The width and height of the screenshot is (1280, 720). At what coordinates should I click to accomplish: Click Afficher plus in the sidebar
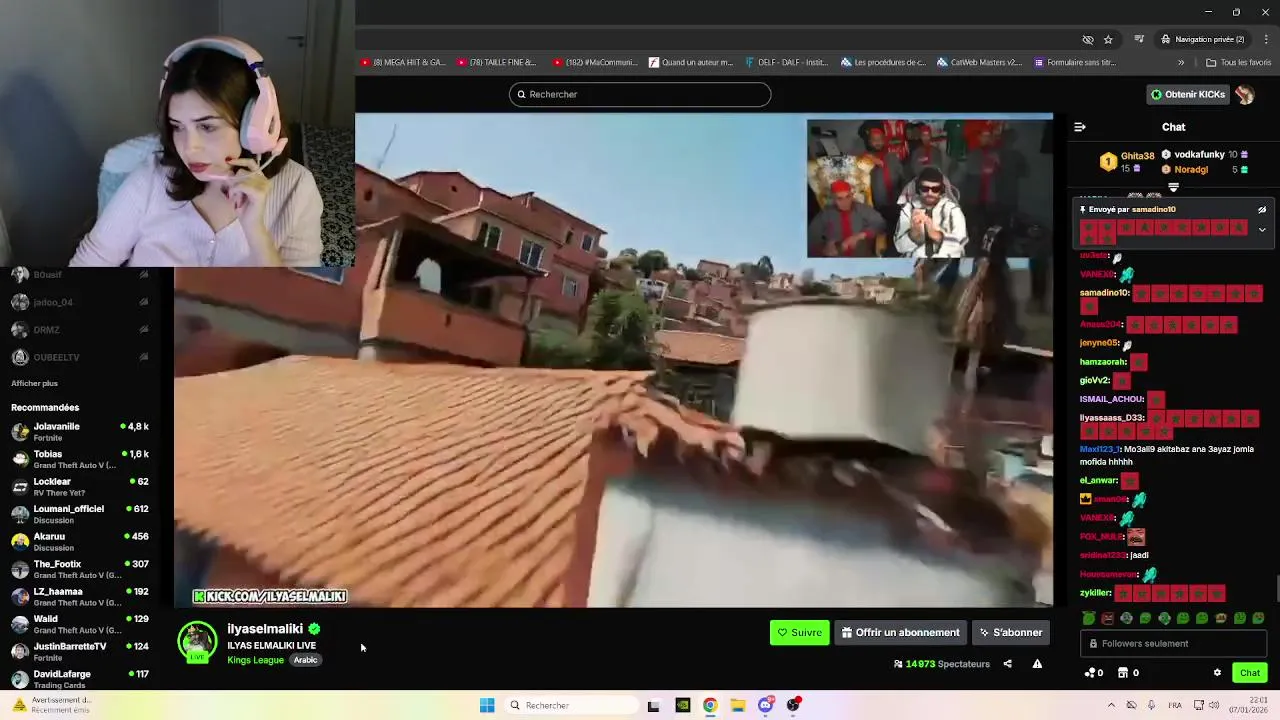pyautogui.click(x=34, y=383)
